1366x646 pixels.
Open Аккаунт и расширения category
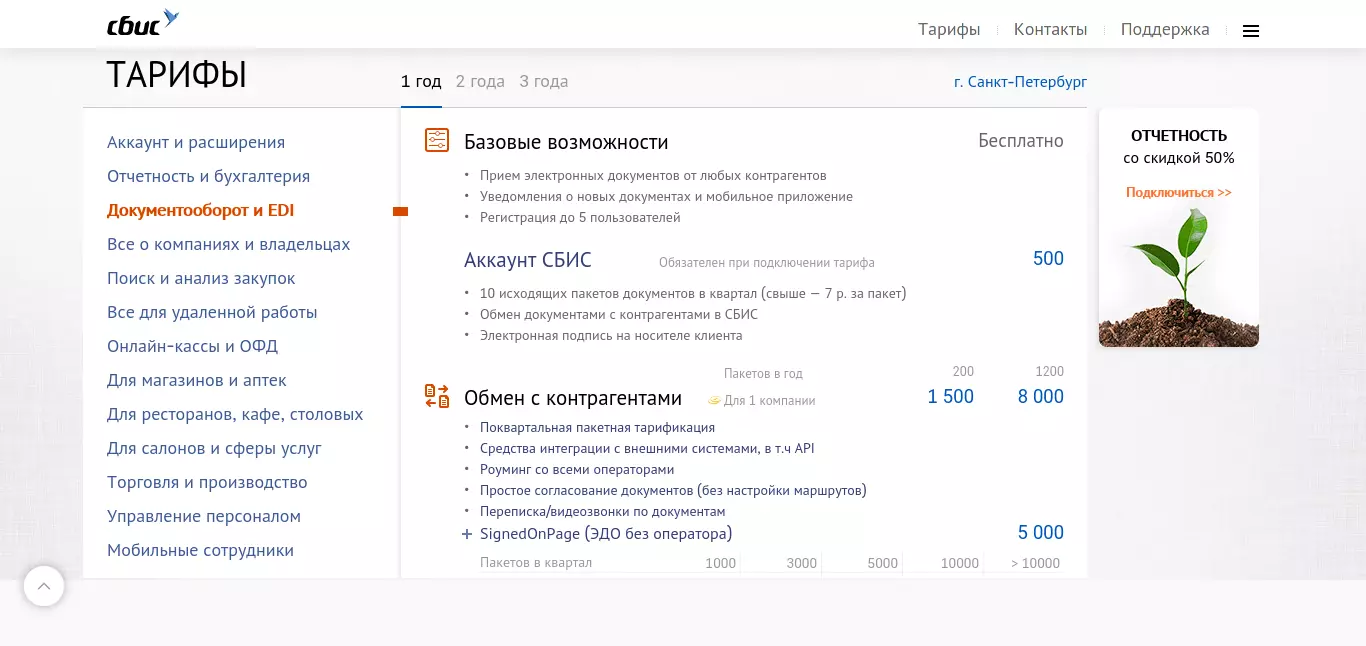pyautogui.click(x=196, y=142)
